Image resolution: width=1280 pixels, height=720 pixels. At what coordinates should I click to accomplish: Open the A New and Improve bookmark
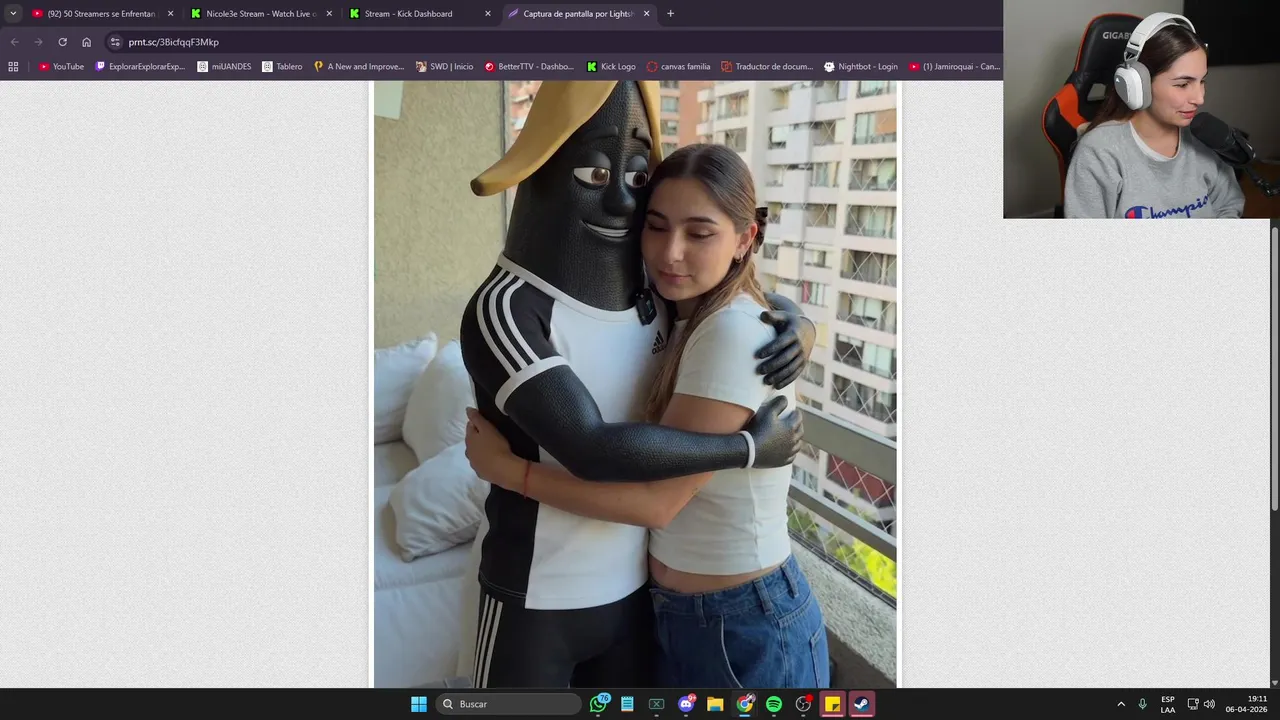tap(358, 67)
